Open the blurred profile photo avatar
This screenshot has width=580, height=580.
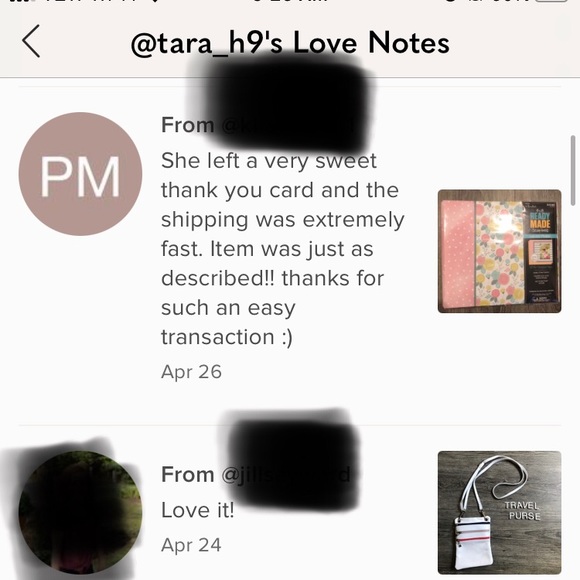coord(80,512)
